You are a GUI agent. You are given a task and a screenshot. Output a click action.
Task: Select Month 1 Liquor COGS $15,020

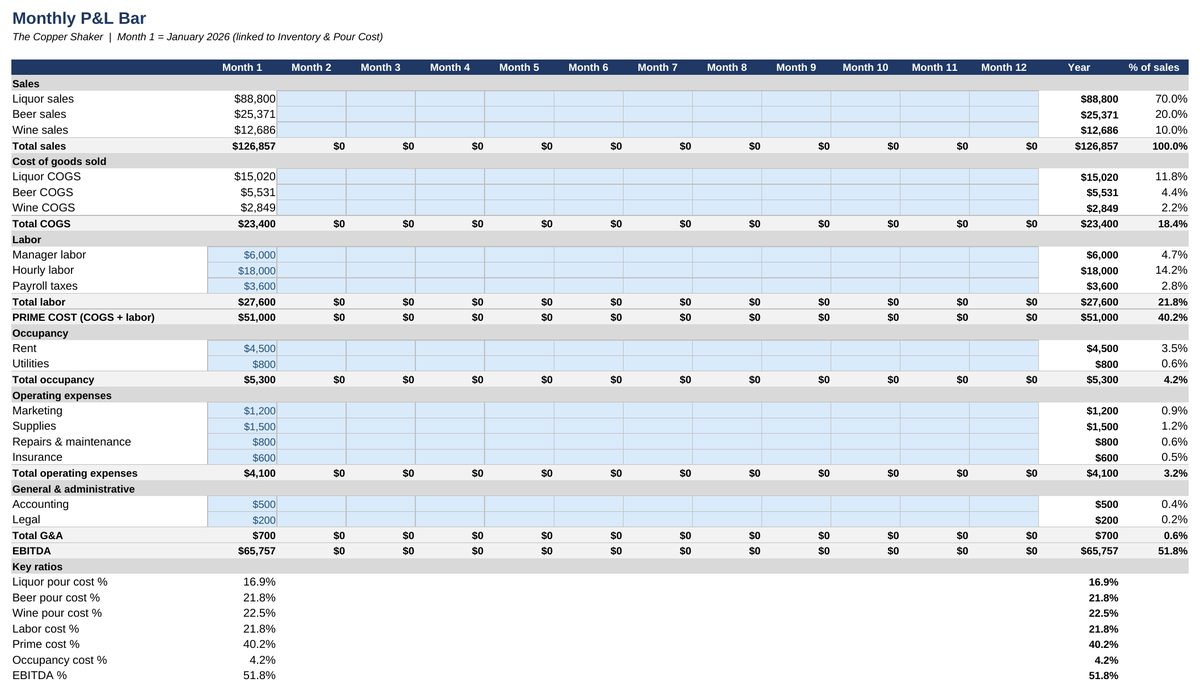(242, 177)
